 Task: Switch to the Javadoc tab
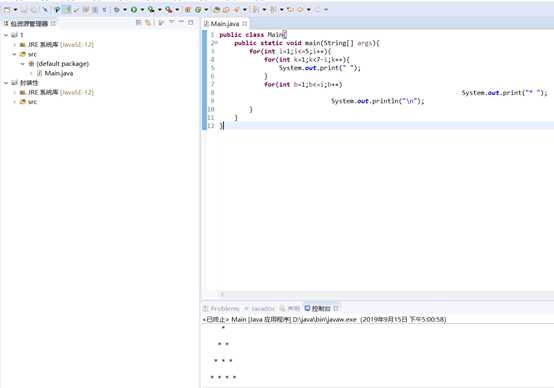(x=259, y=308)
